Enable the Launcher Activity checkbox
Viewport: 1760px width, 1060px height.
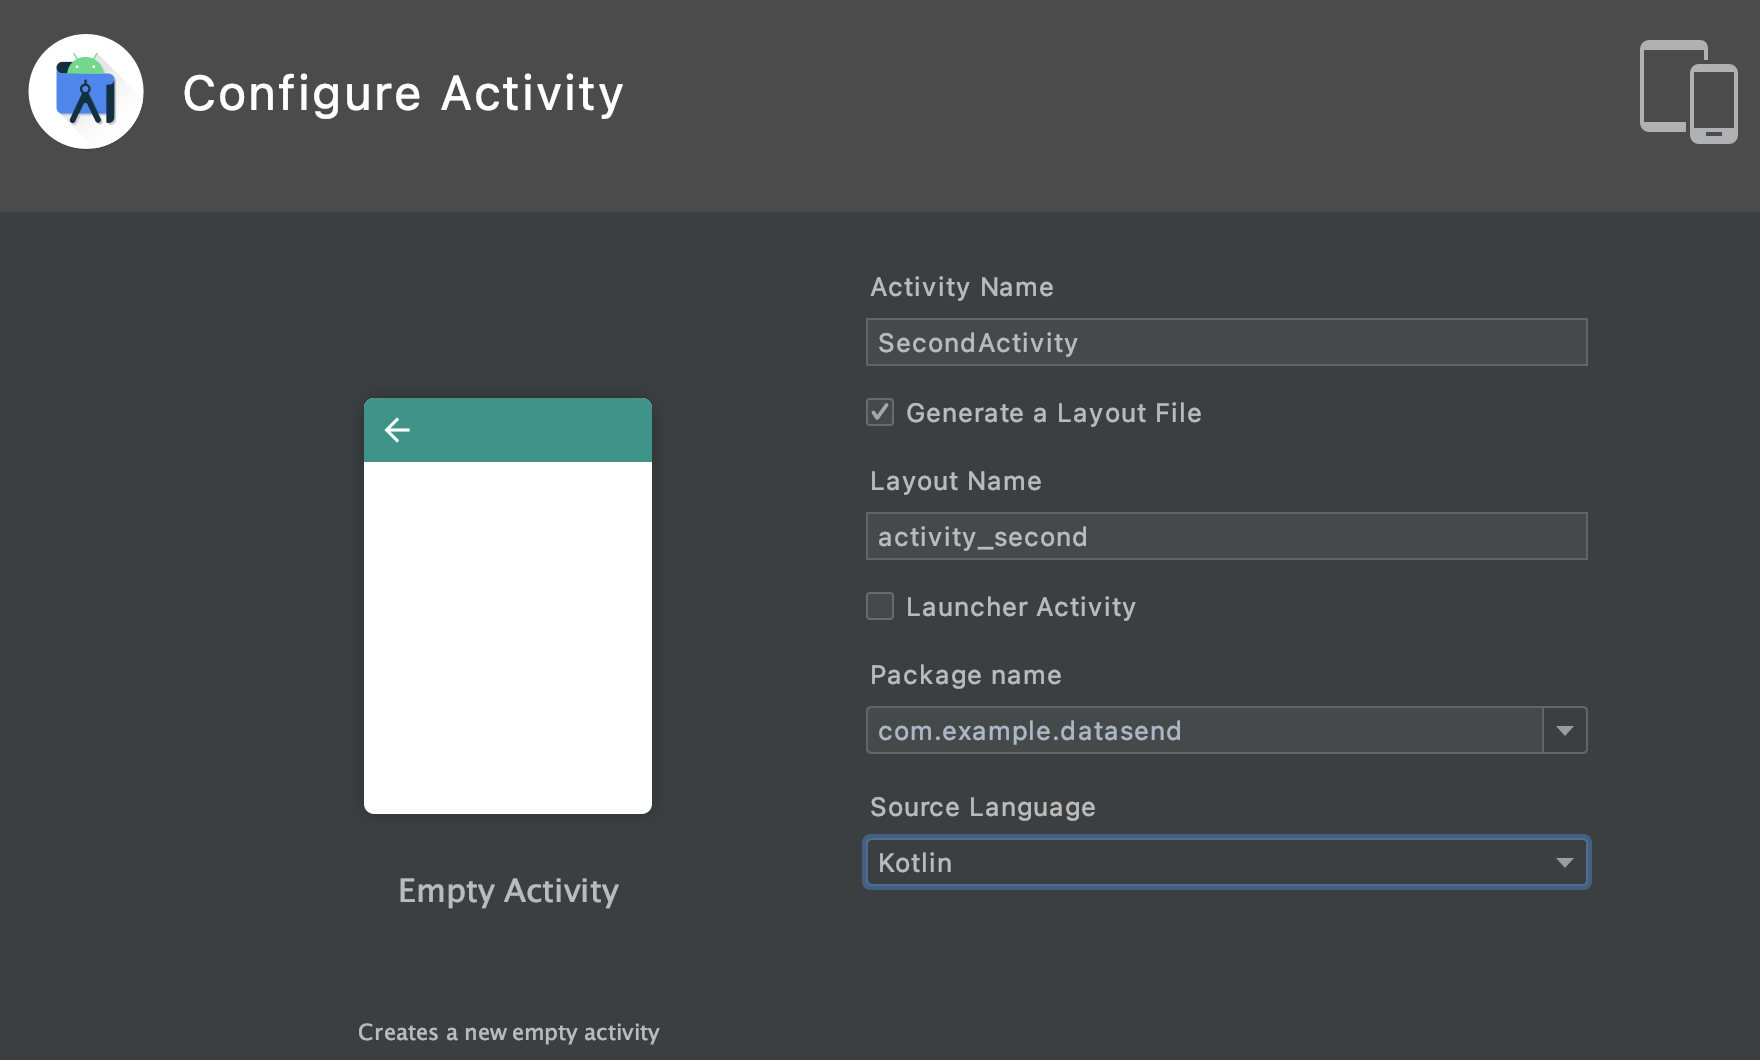[880, 606]
